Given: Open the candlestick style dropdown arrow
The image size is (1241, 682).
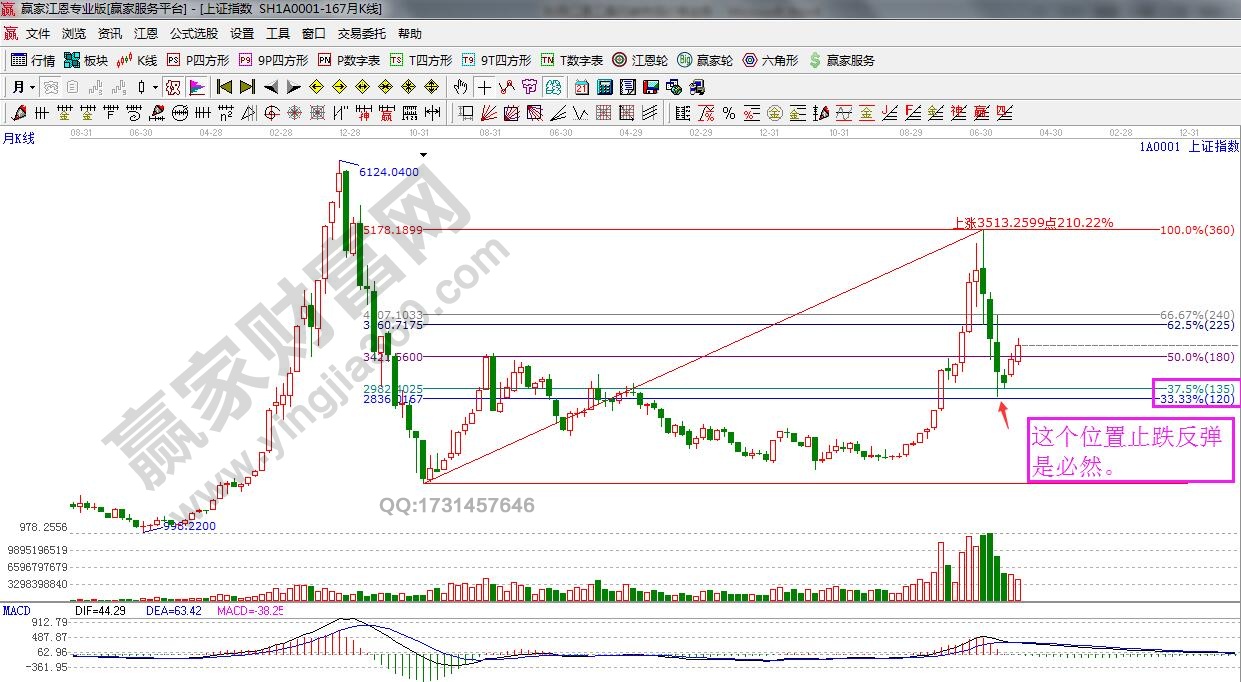Looking at the screenshot, I should (155, 87).
